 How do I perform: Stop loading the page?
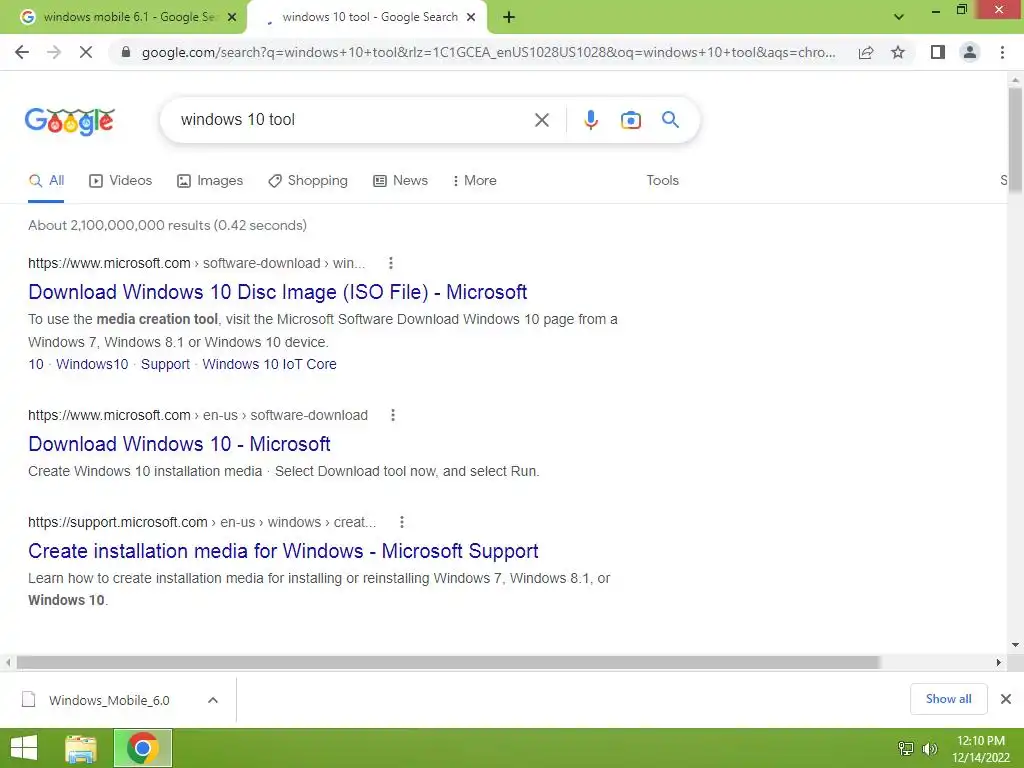(x=86, y=52)
